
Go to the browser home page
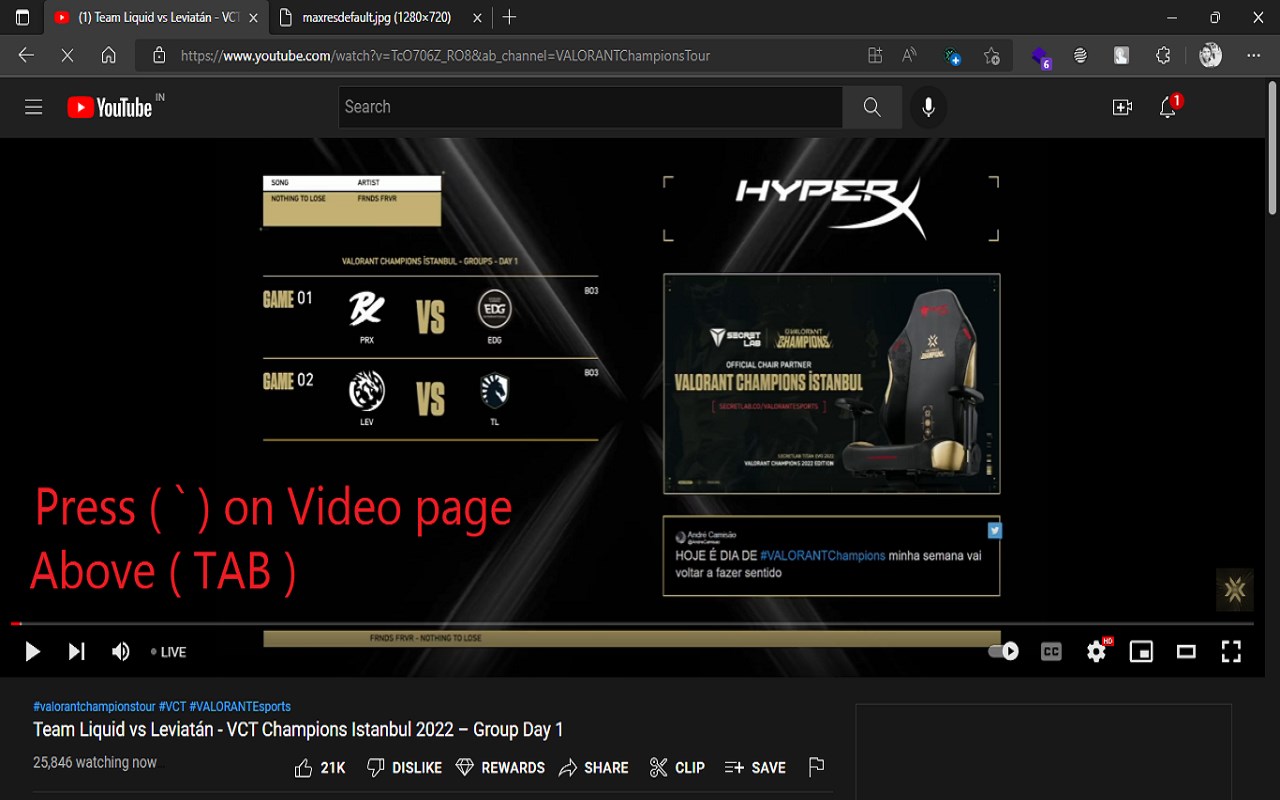(x=109, y=56)
